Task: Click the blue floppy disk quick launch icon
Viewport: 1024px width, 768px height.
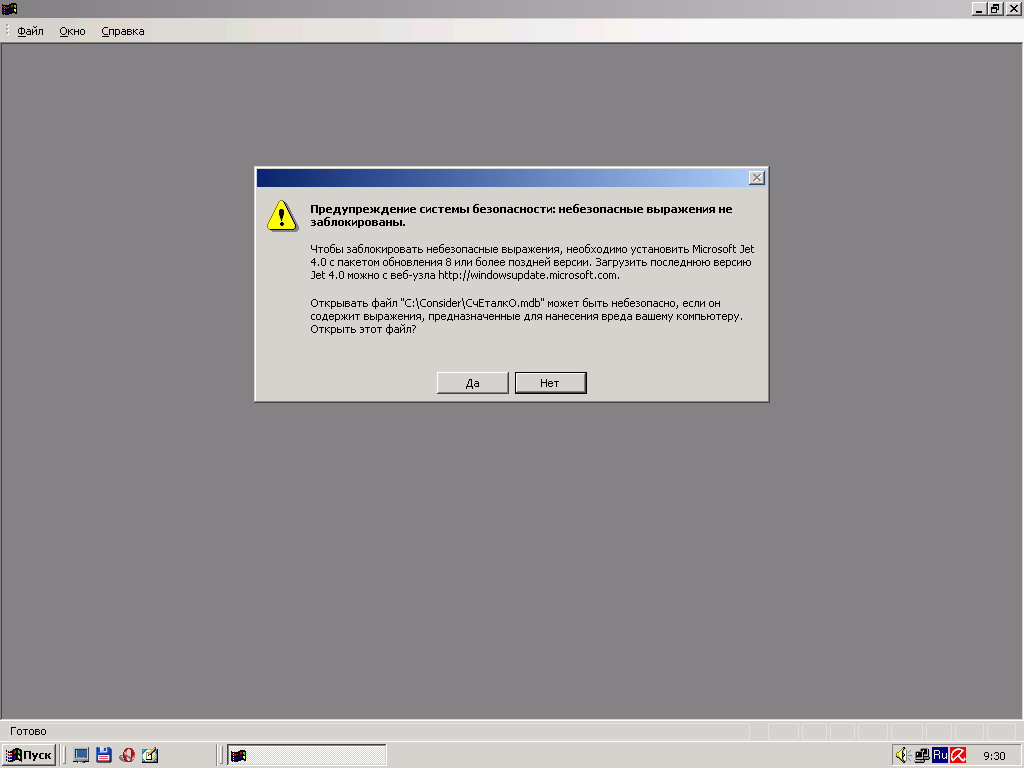Action: click(104, 755)
